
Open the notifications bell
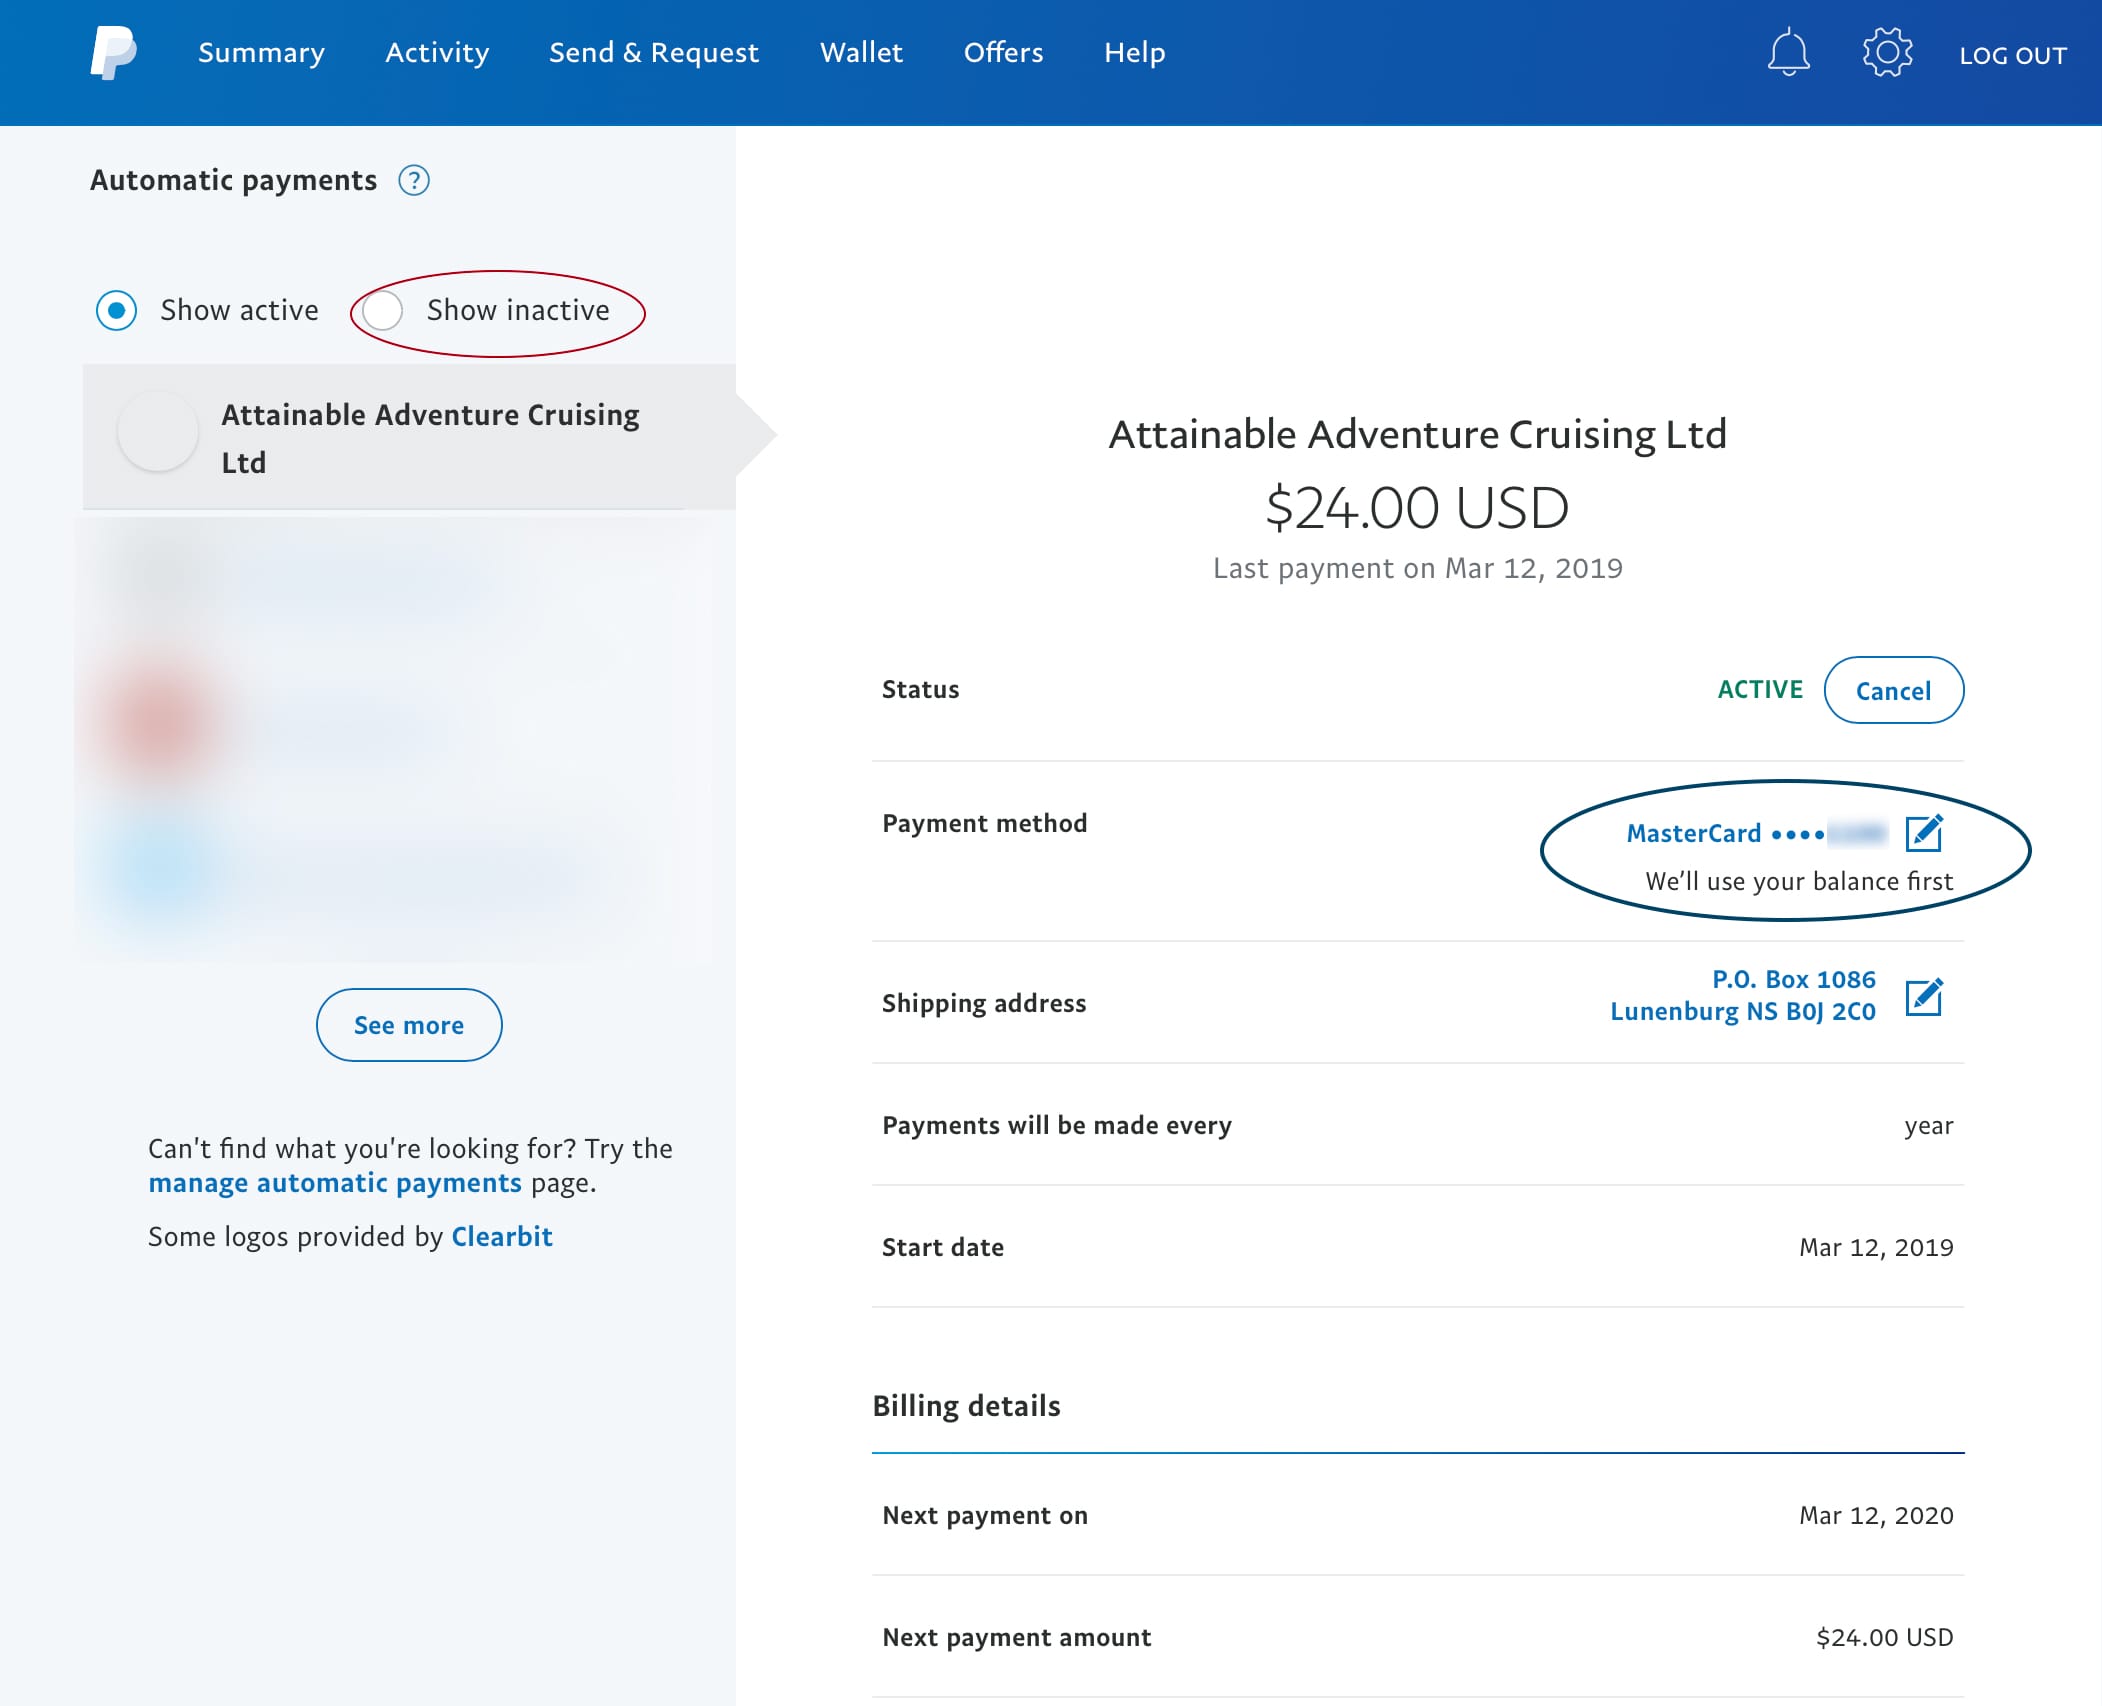point(1788,53)
